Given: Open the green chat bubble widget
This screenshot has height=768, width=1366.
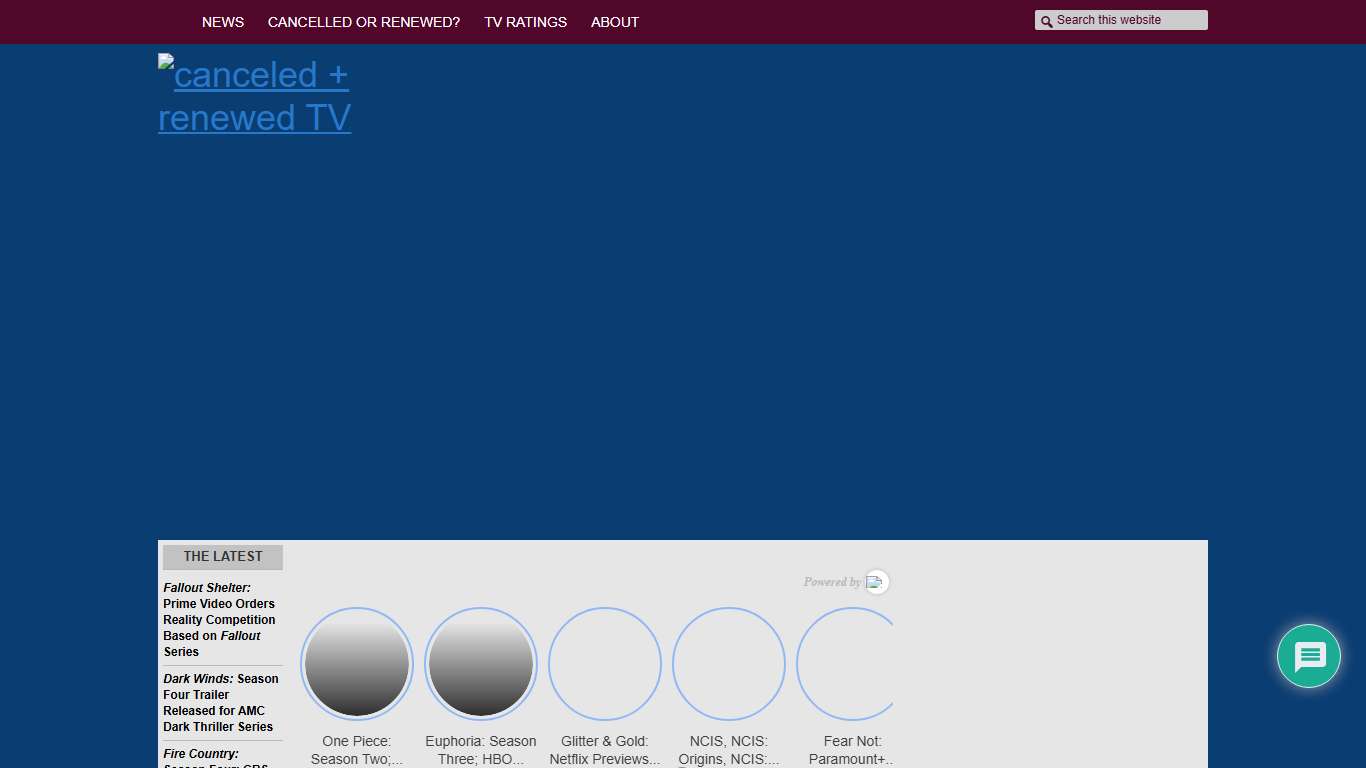Looking at the screenshot, I should coord(1308,656).
